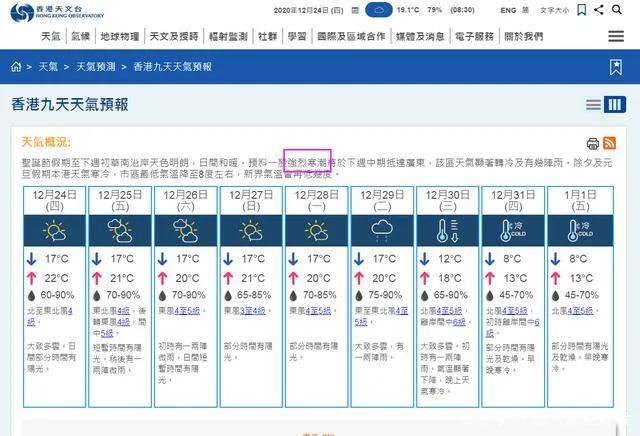Click 8°C minimum temperature under 12月31日
This screenshot has height=436, width=640.
512,259
